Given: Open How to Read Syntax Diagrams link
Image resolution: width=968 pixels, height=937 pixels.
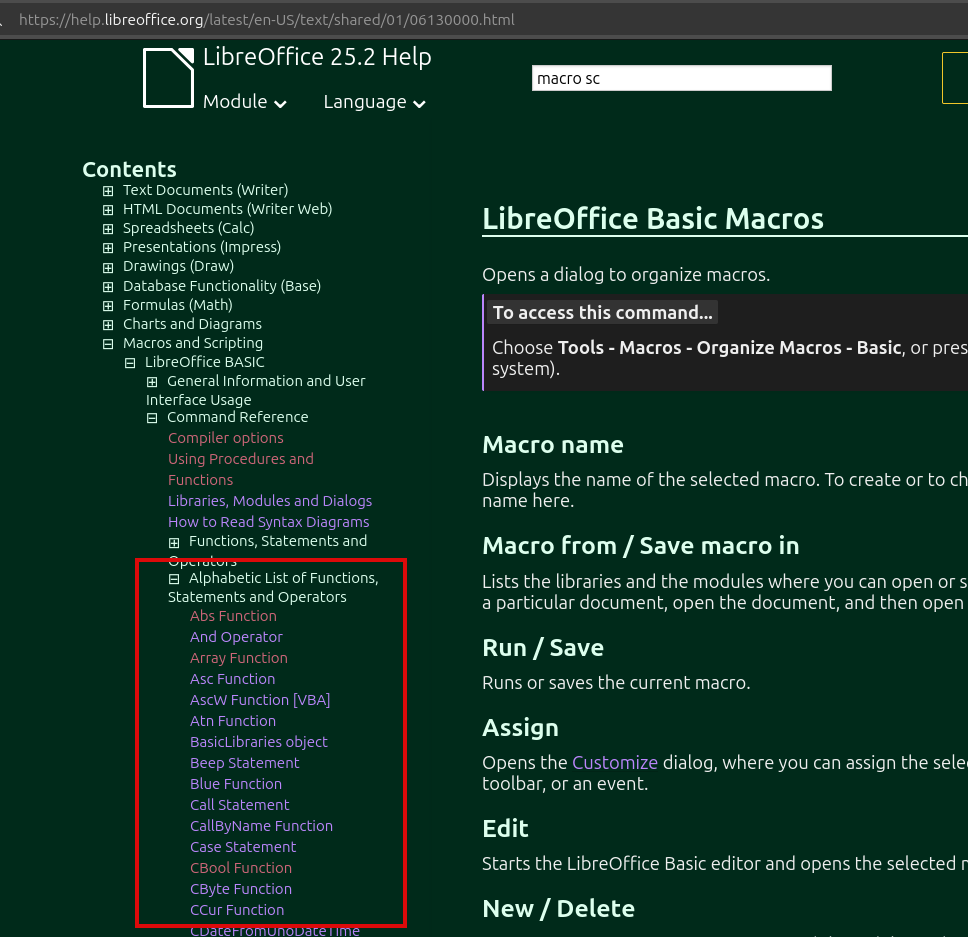Looking at the screenshot, I should point(269,522).
